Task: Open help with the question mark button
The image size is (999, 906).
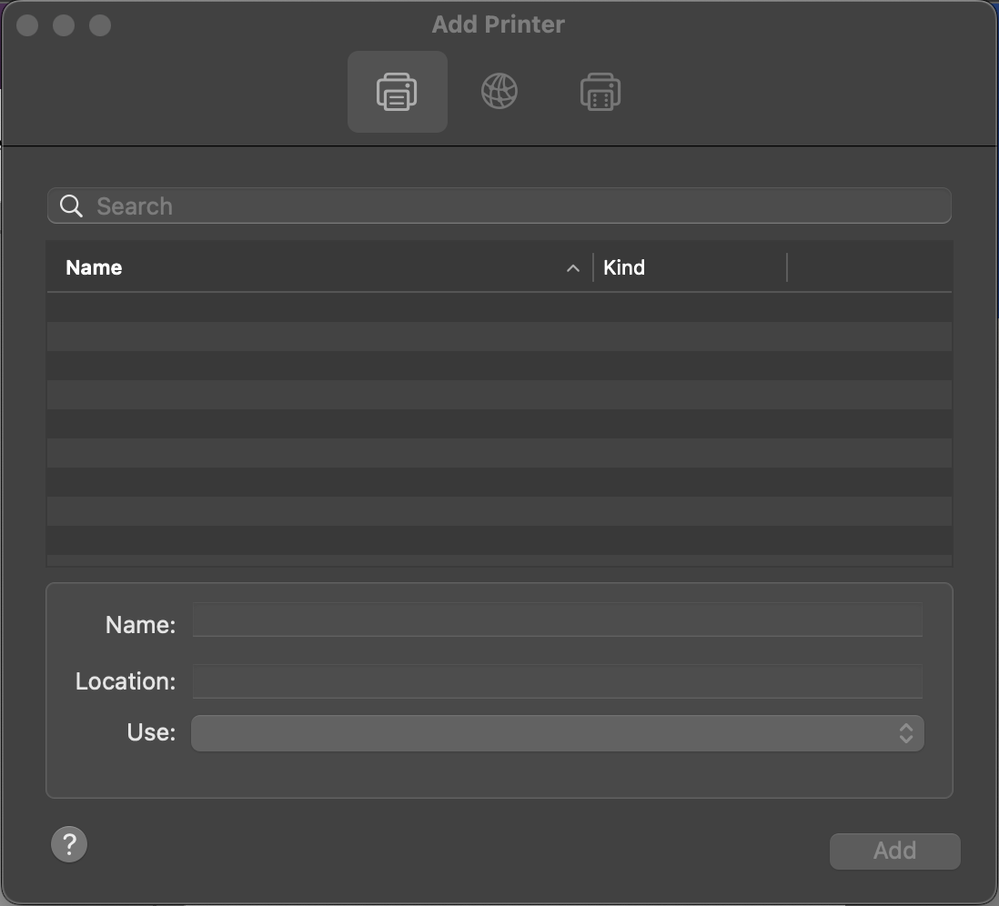Action: (x=69, y=844)
